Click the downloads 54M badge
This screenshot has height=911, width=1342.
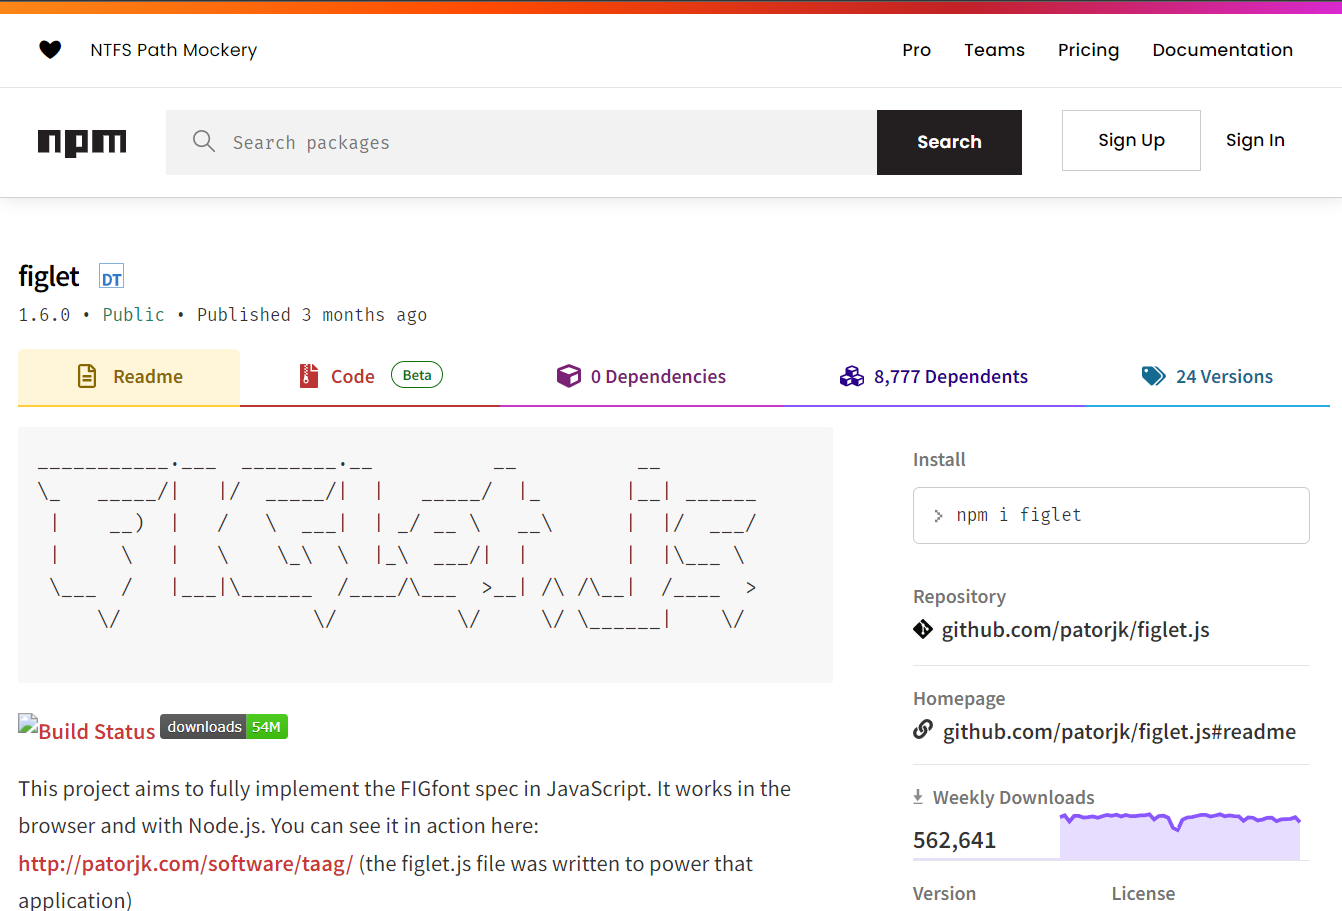(x=224, y=727)
